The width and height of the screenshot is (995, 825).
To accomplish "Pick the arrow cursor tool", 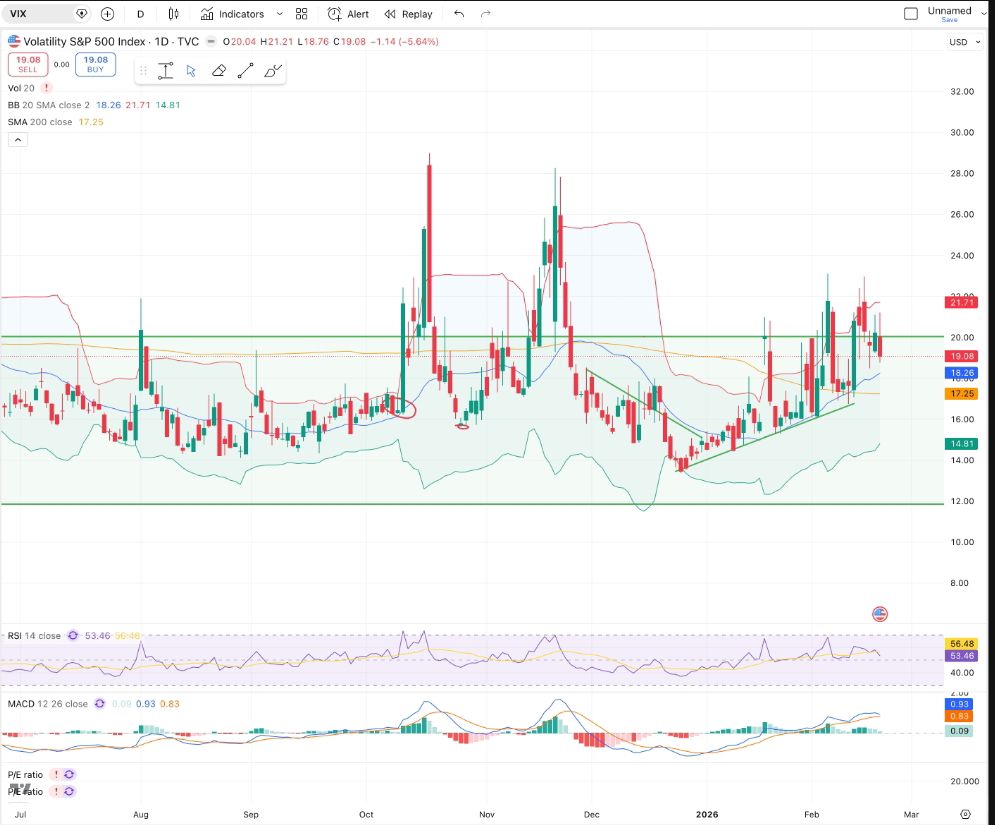I will coord(191,71).
